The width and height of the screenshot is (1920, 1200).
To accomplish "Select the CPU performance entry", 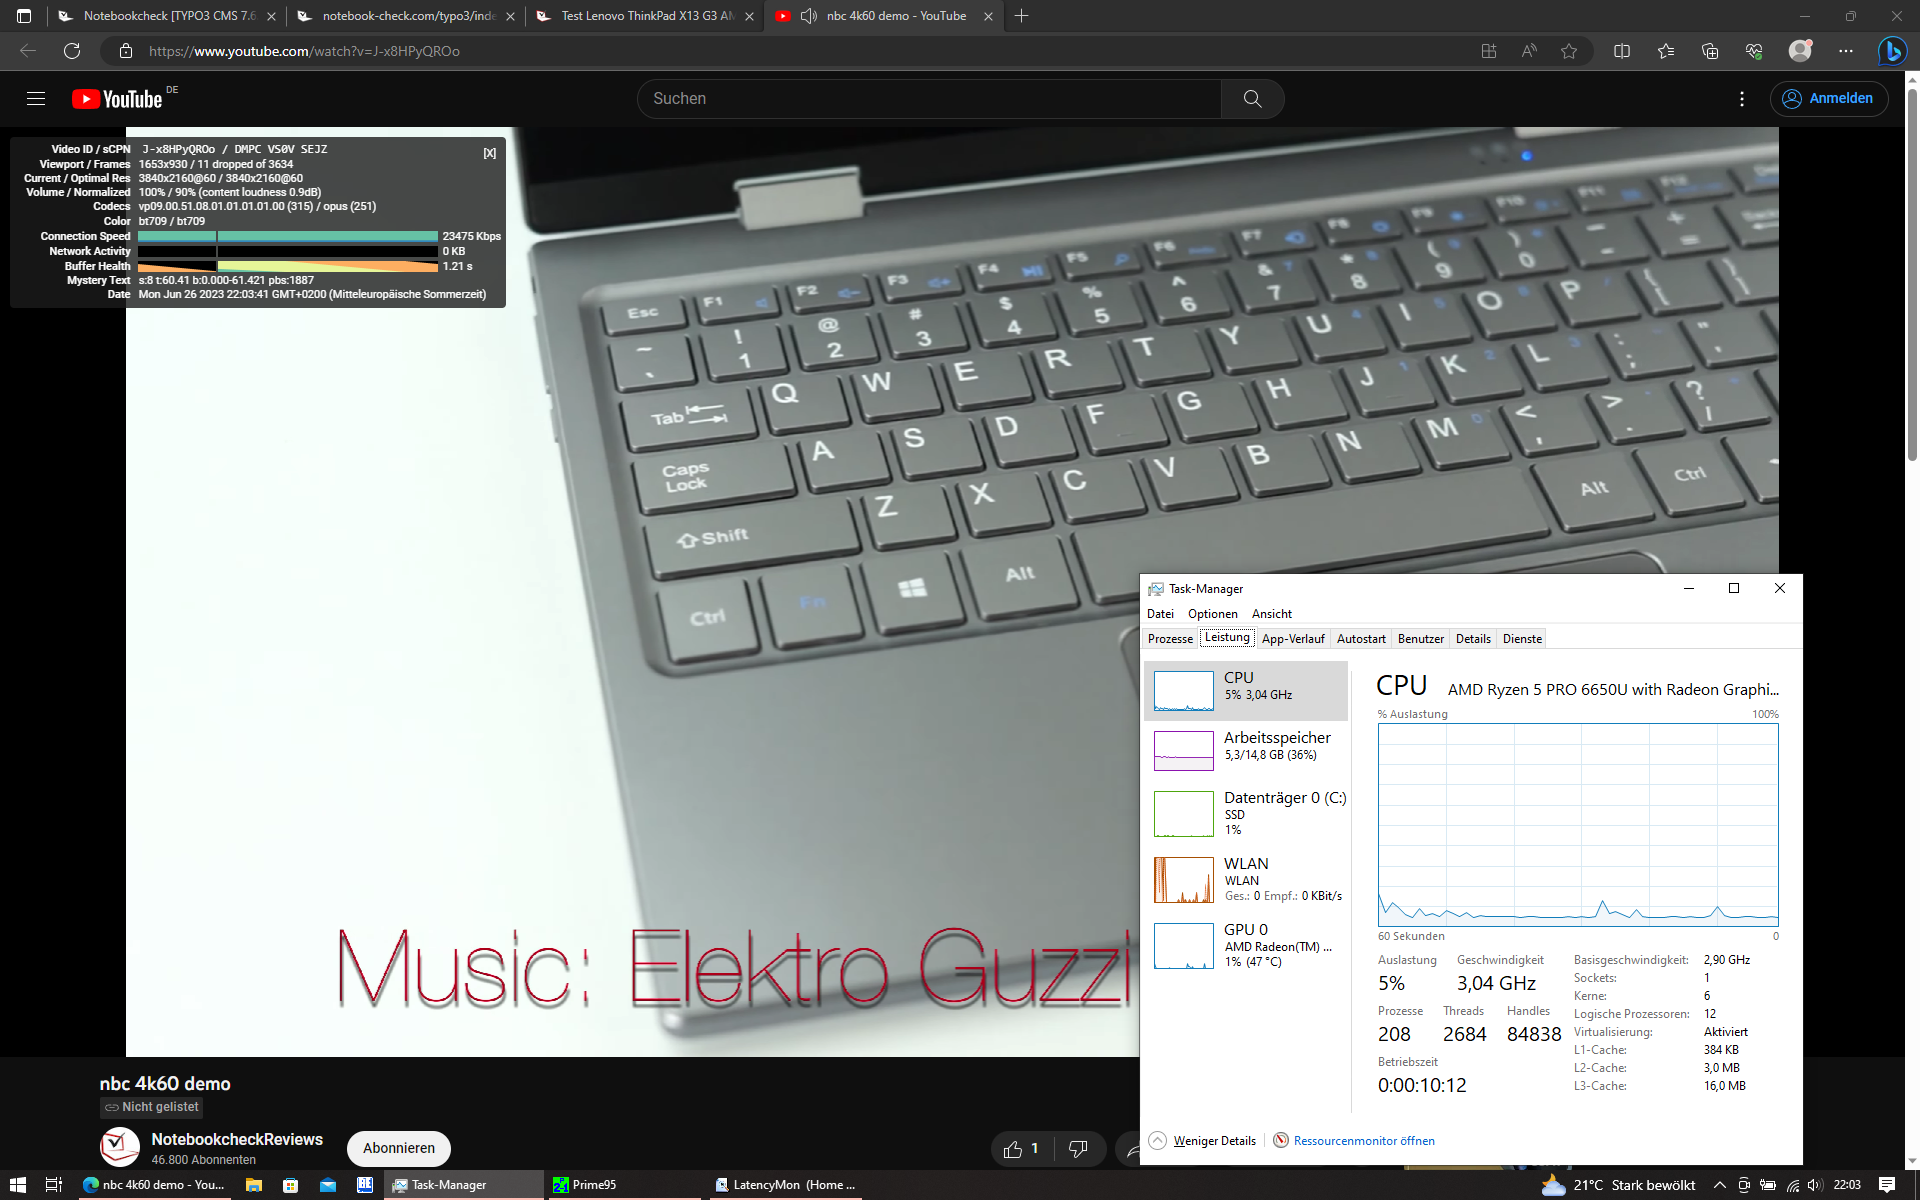I will click(x=1247, y=690).
